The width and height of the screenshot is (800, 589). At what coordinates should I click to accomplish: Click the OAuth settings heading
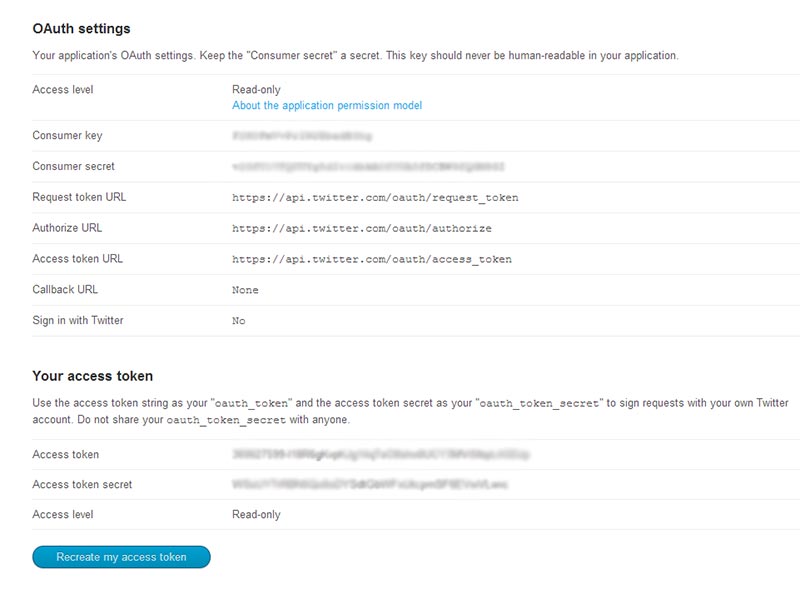click(81, 29)
